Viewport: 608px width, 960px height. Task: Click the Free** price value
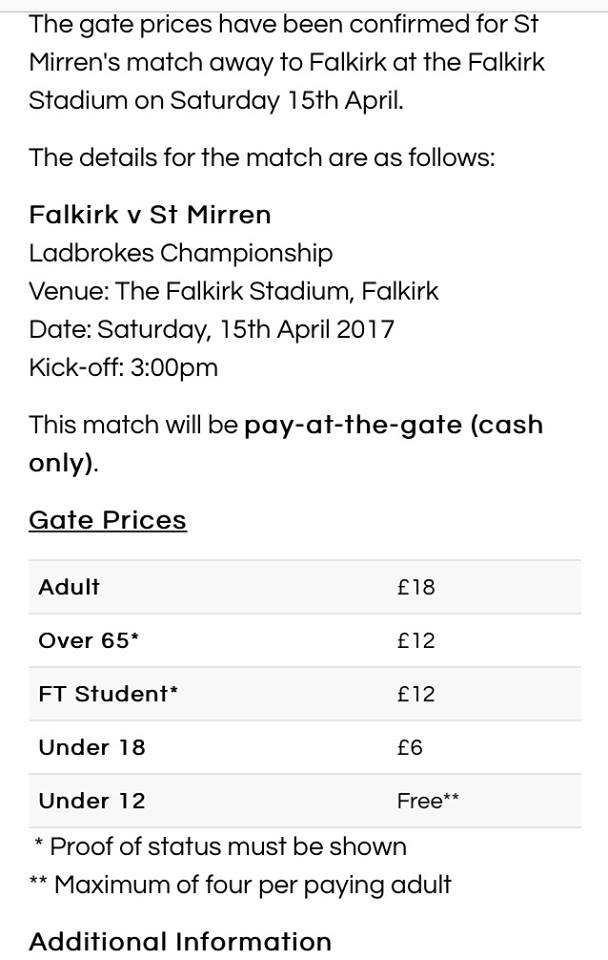(427, 801)
